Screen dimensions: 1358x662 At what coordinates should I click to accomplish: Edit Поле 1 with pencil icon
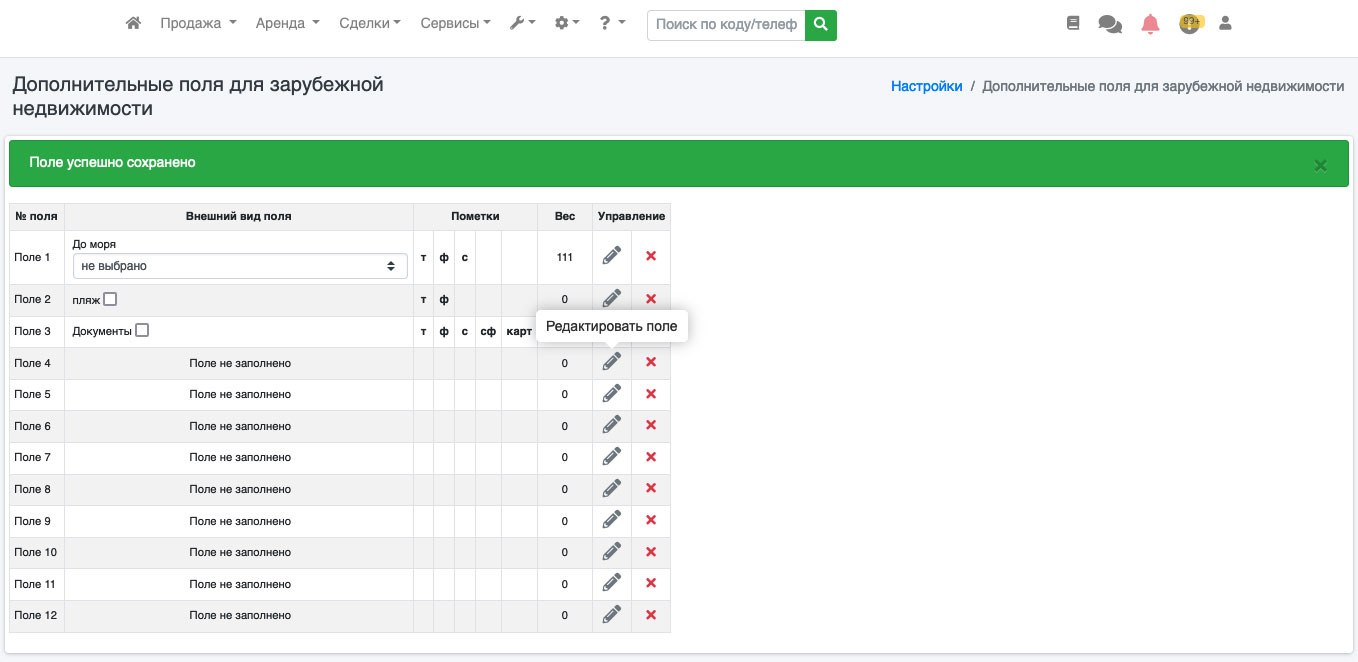click(x=611, y=256)
